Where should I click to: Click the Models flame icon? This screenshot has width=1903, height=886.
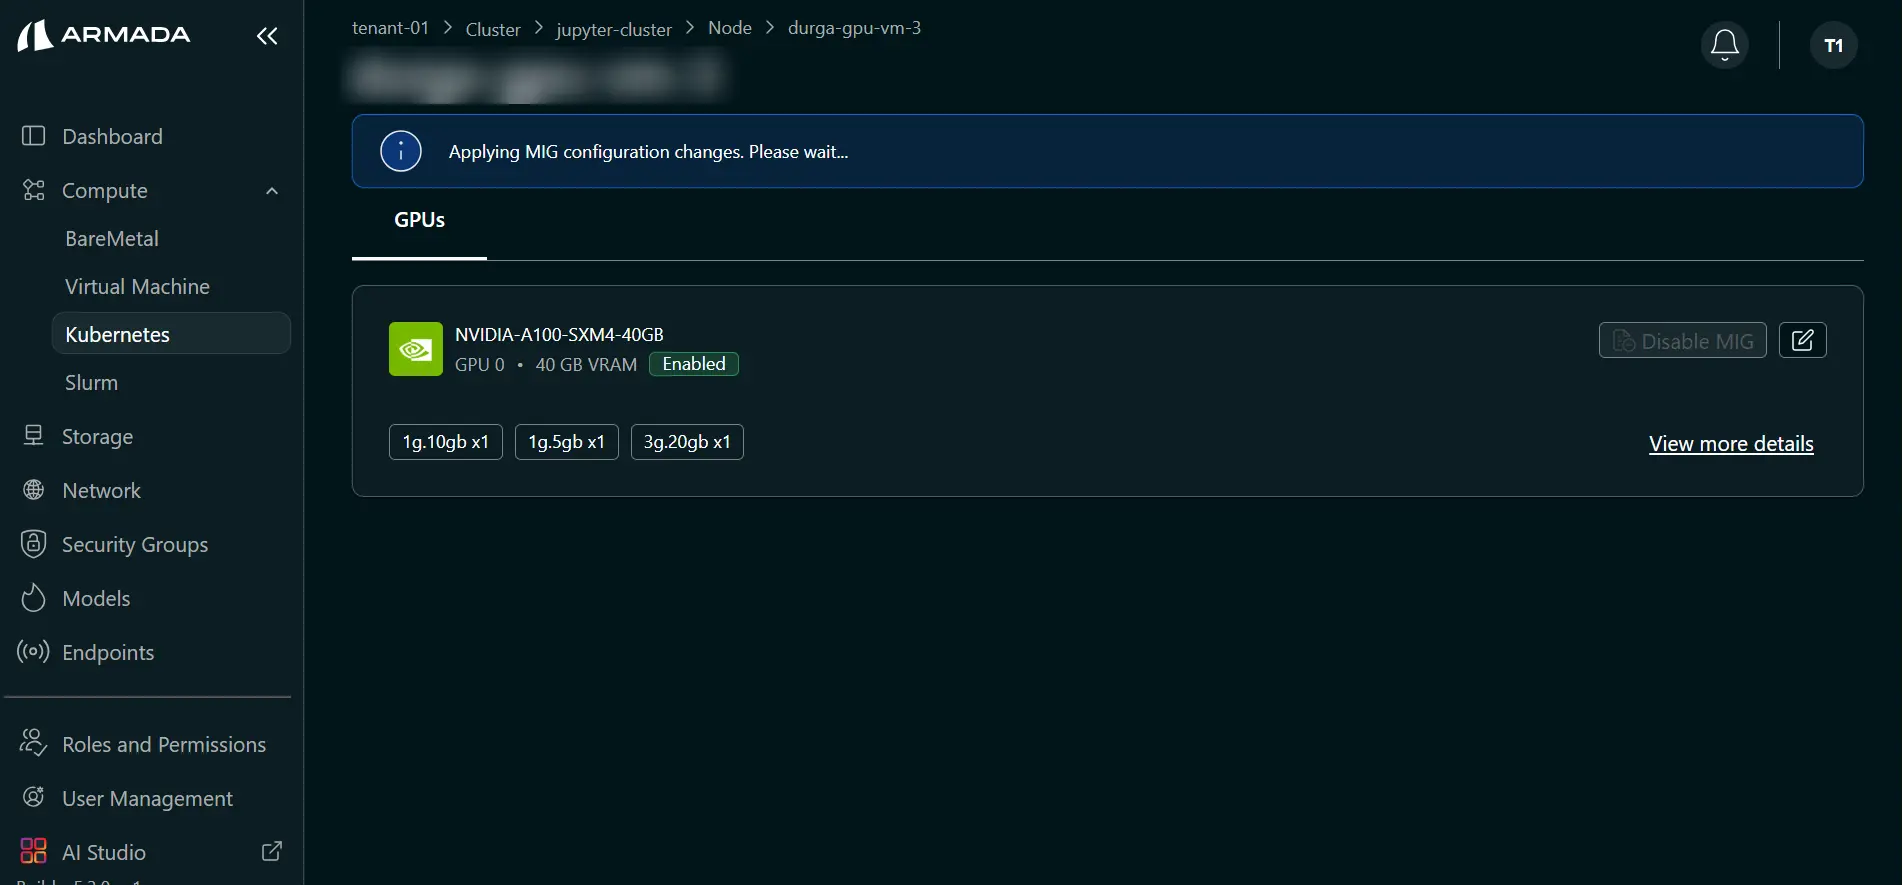coord(34,597)
